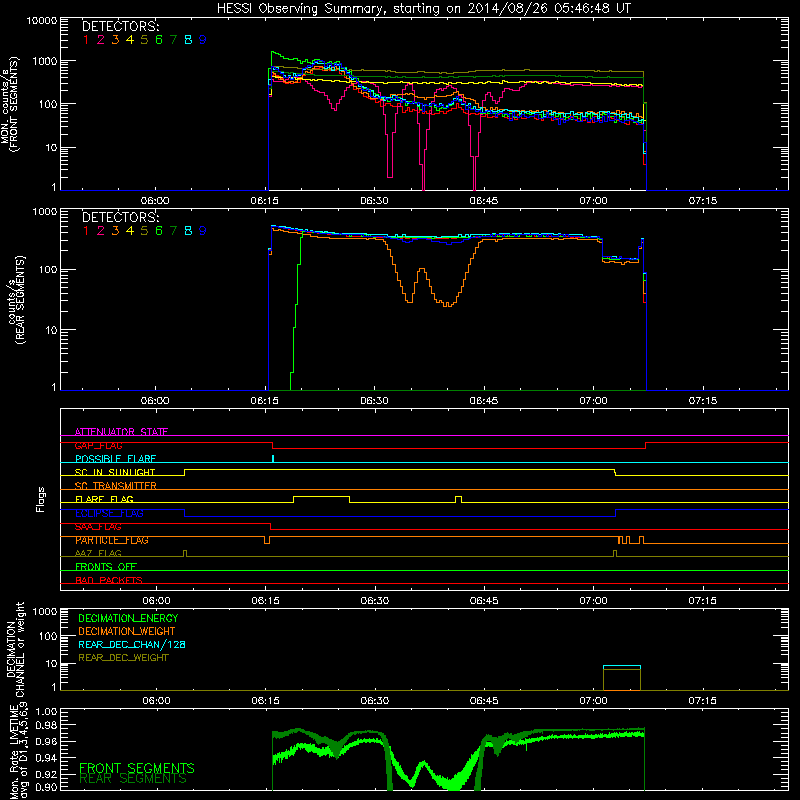Image resolution: width=800 pixels, height=800 pixels.
Task: Click 07:15 time tick under front segments plot
Action: (703, 201)
